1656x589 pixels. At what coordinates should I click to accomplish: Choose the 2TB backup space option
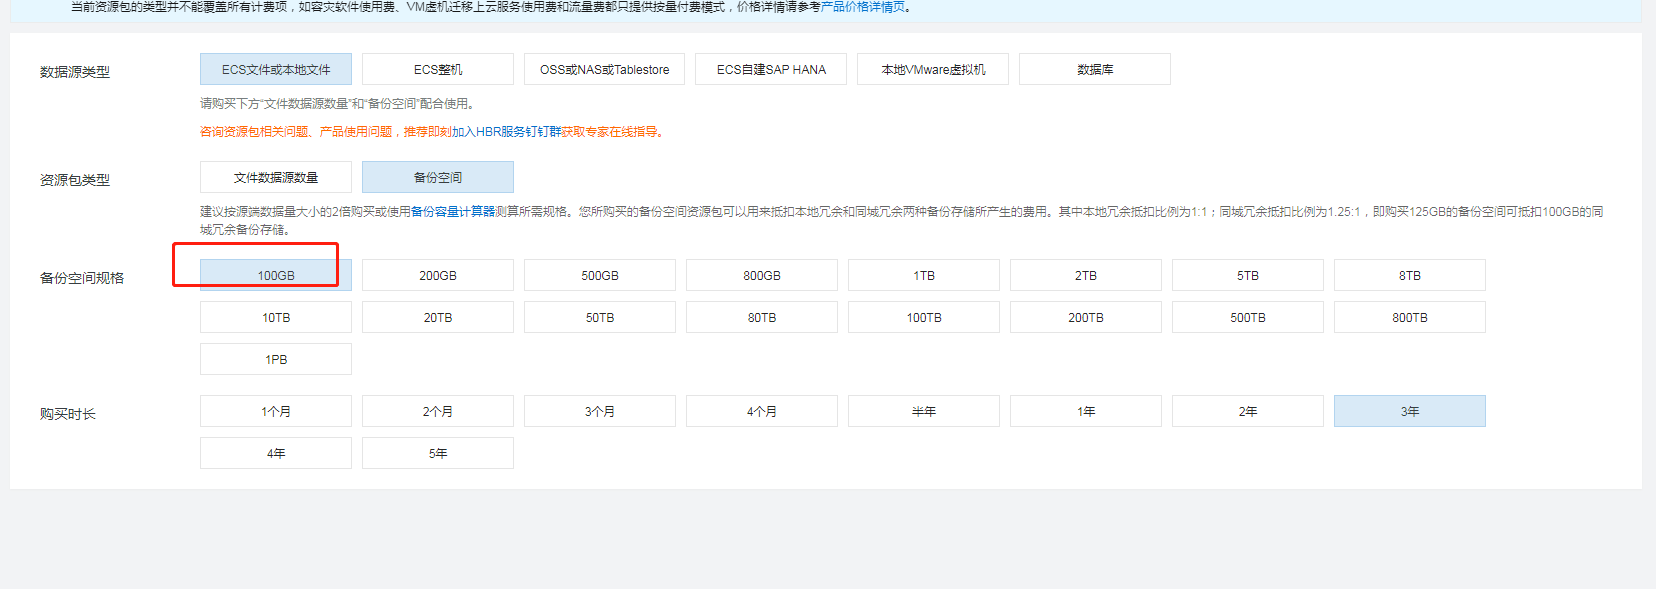[x=1086, y=275]
